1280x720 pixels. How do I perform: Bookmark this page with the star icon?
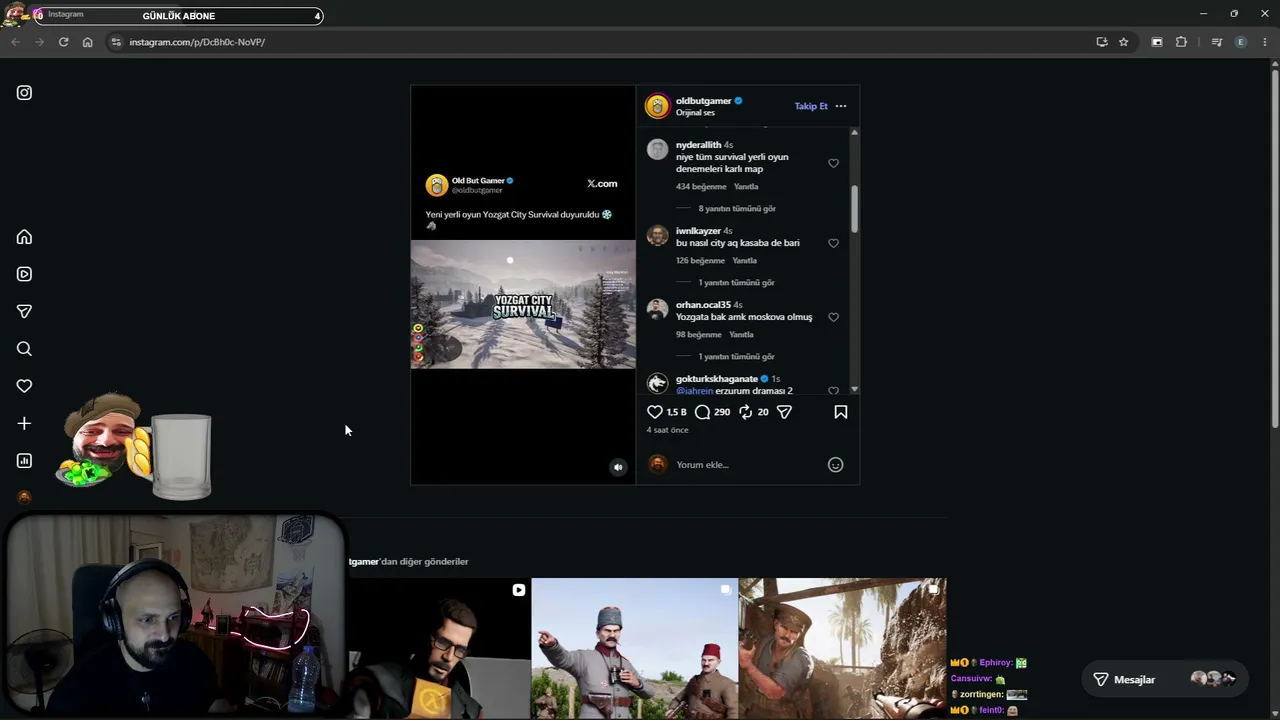pos(1124,42)
